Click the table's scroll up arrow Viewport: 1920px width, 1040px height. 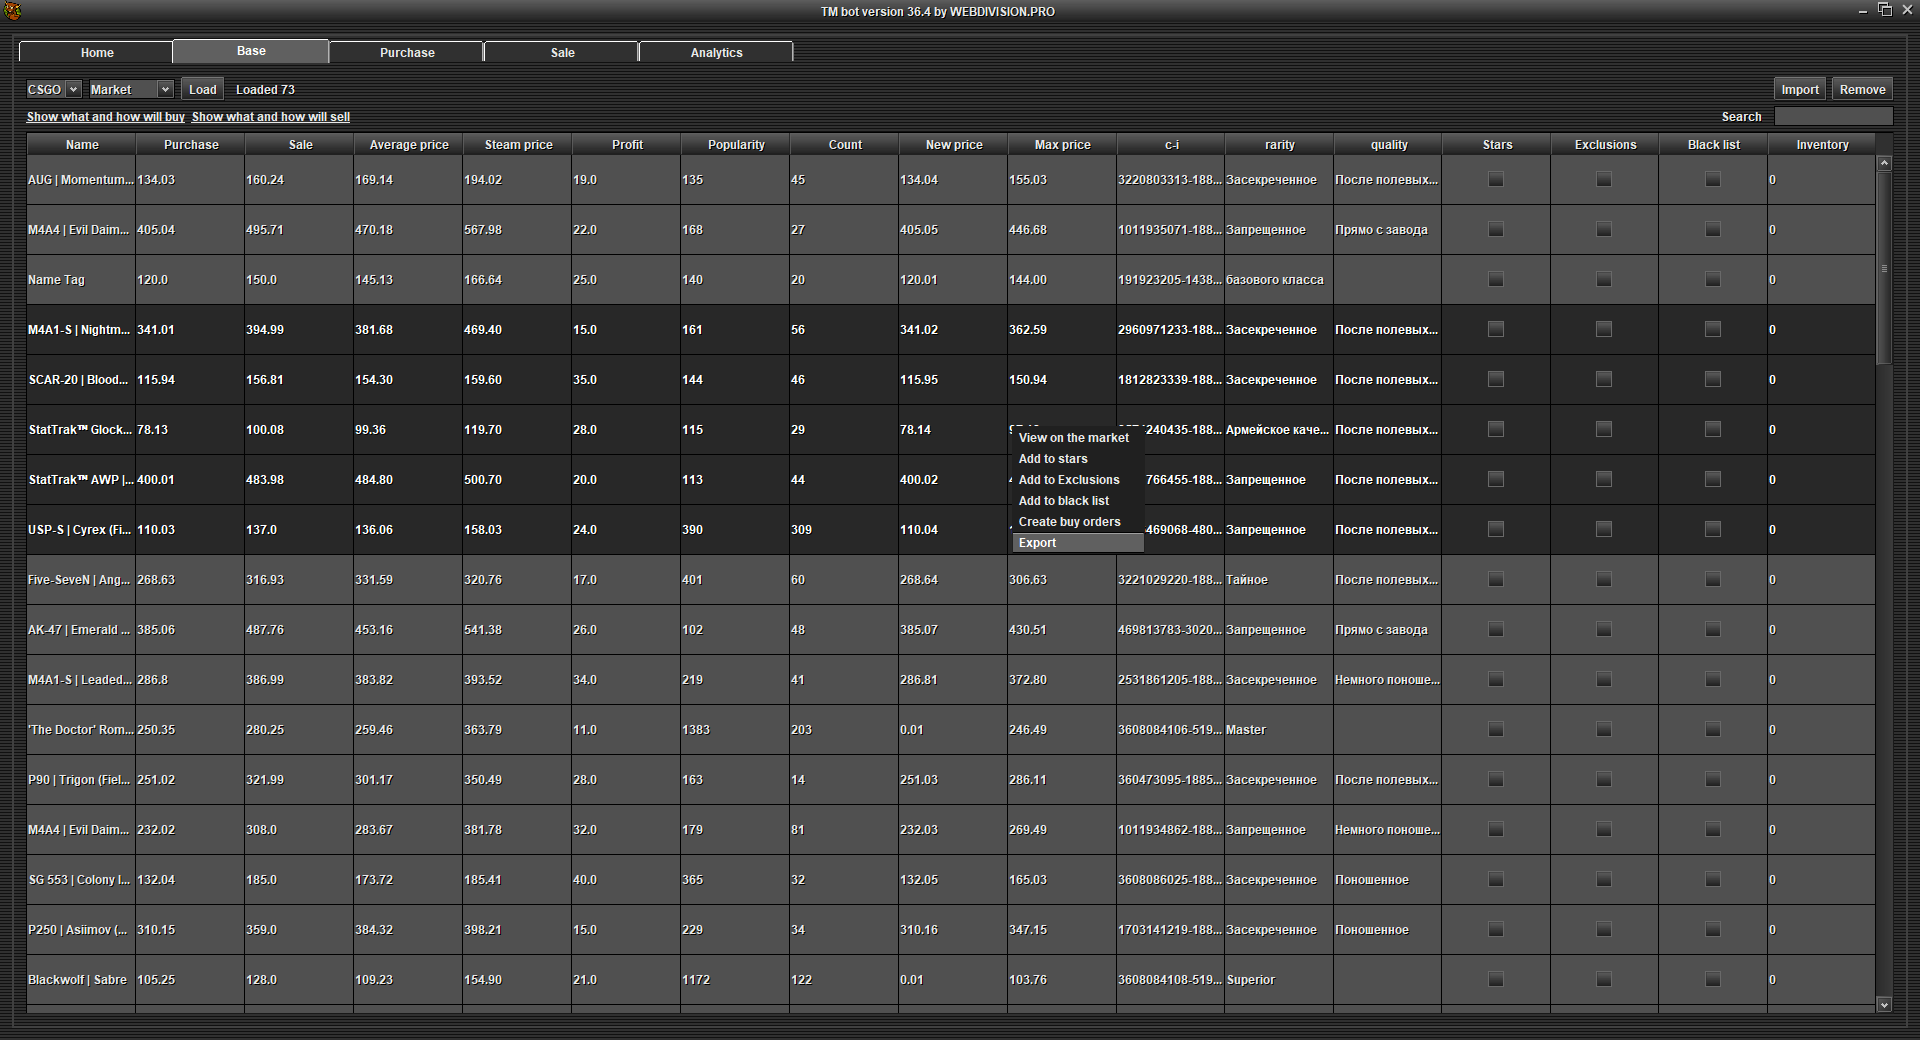click(1884, 163)
